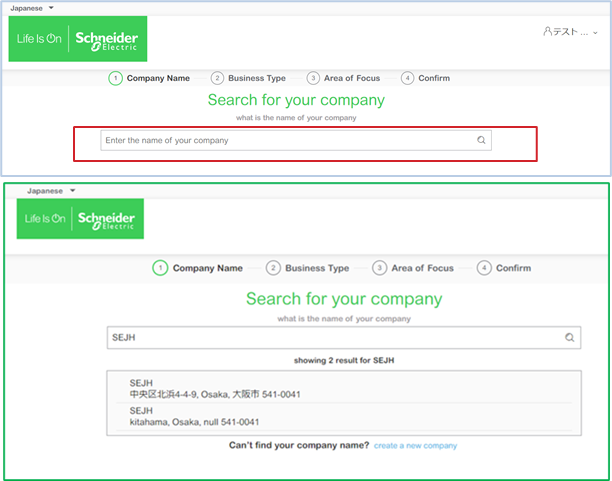Choose SEJH result with address 中央区北浜4-4-9
Screen dimensions: 612x481
coord(344,389)
